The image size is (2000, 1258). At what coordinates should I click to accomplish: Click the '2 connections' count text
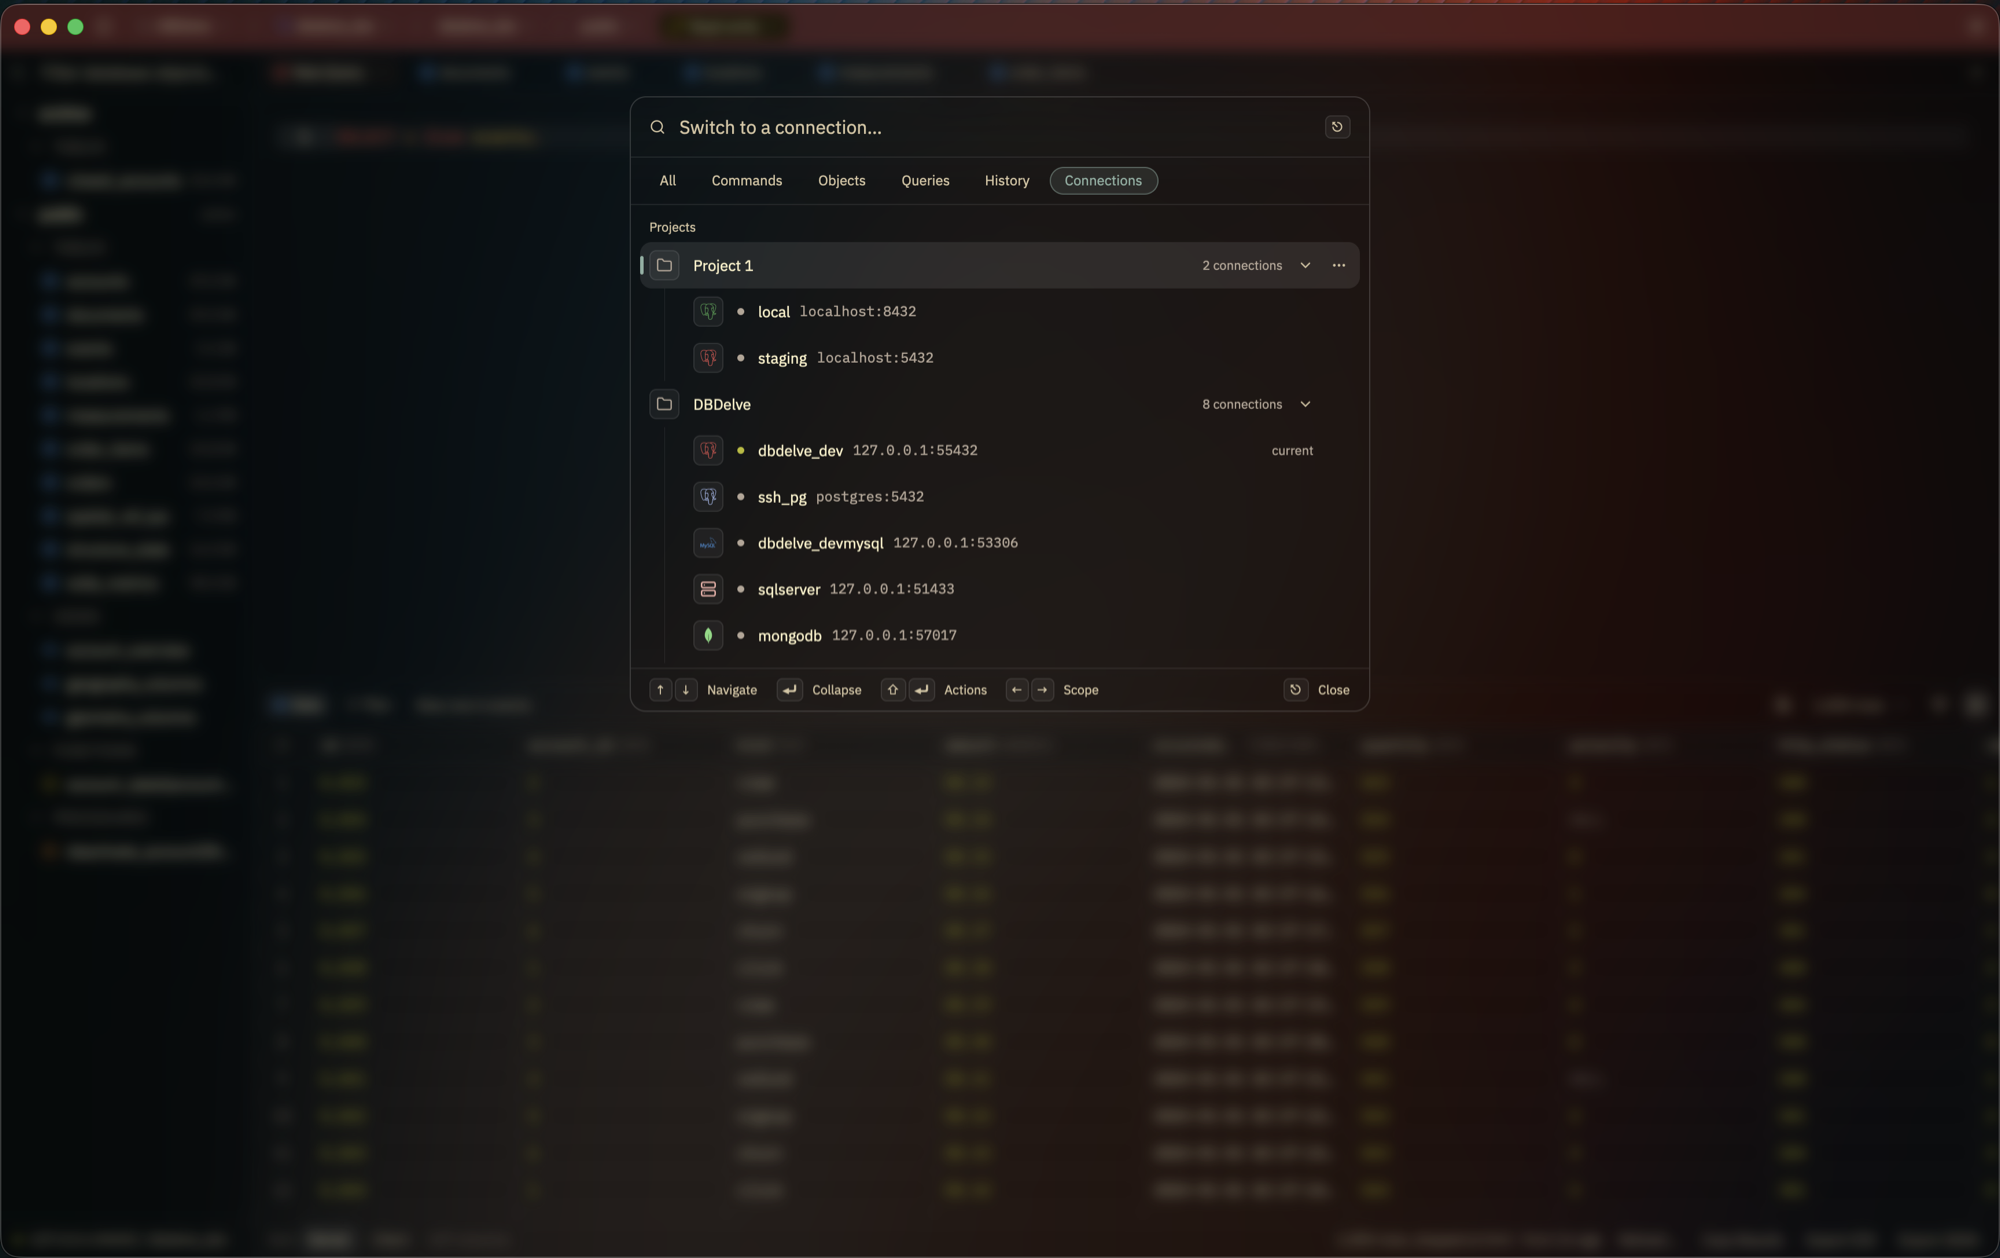coord(1242,265)
